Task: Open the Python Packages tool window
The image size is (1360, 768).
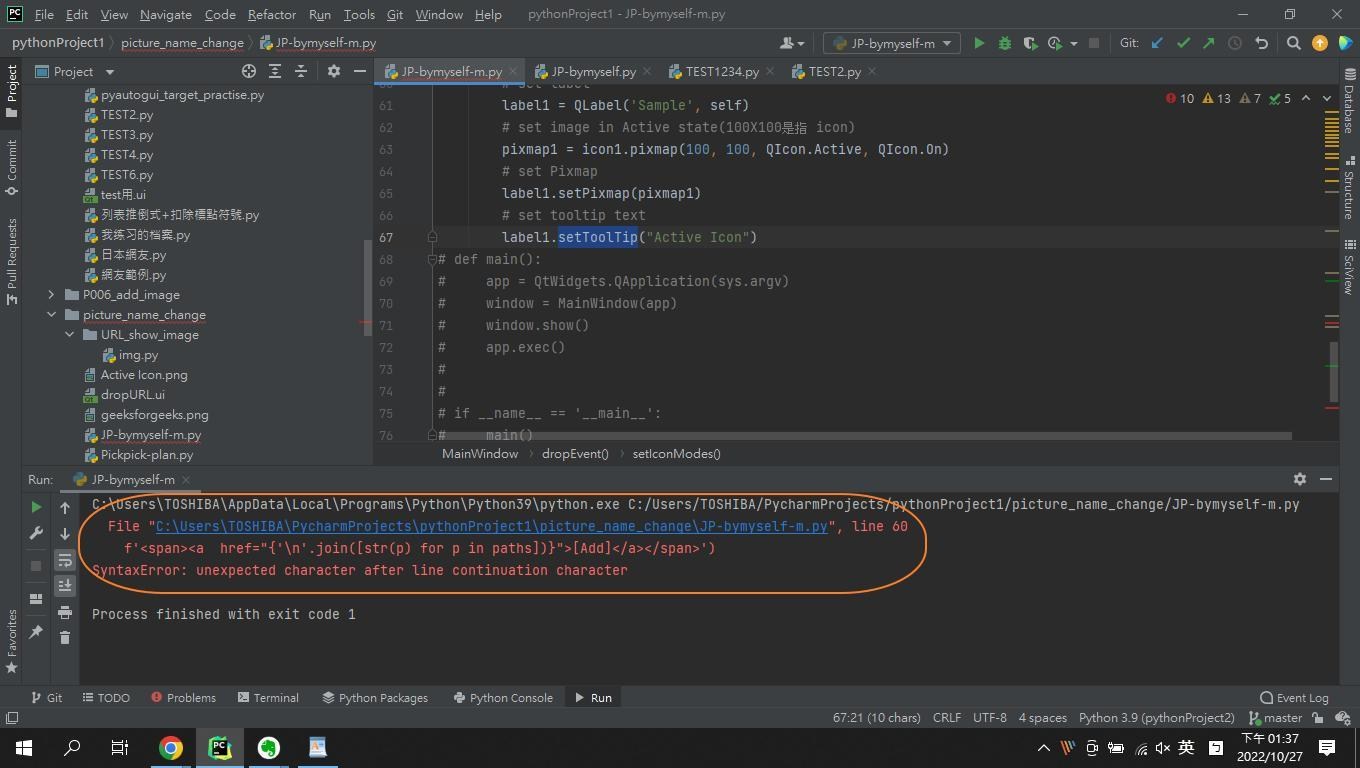Action: 374,698
